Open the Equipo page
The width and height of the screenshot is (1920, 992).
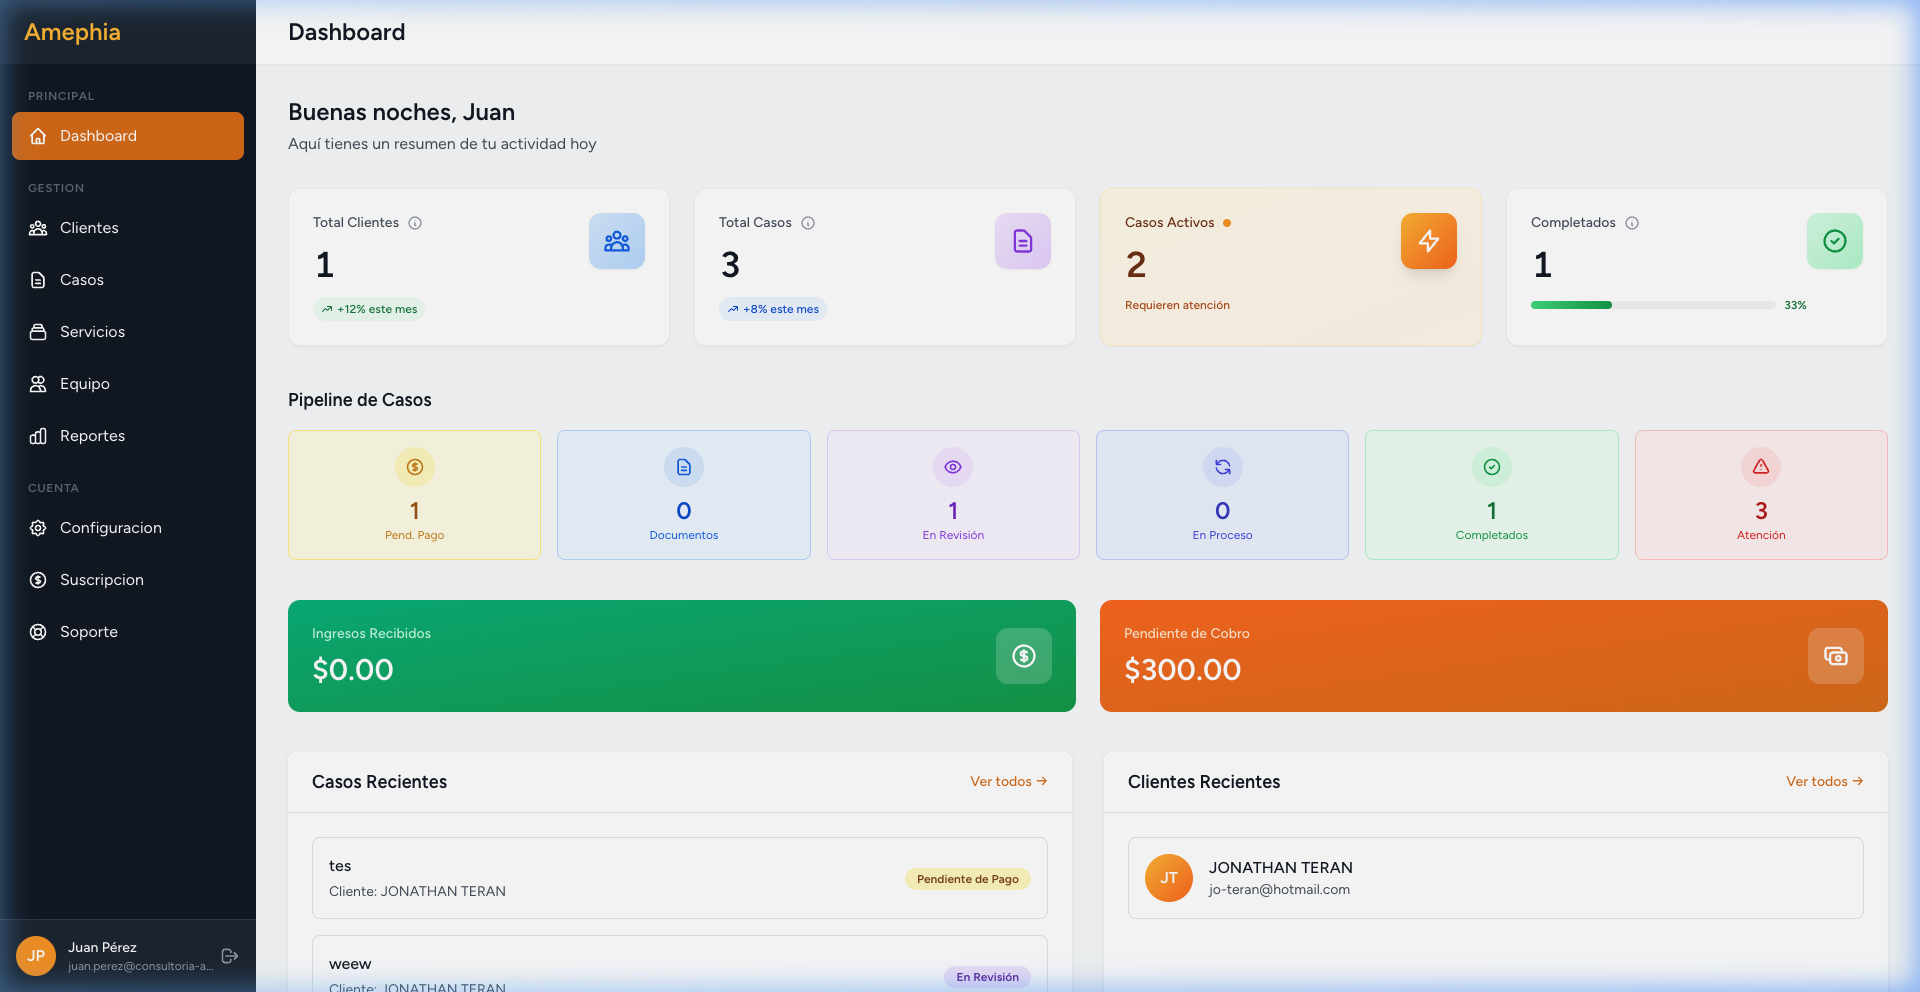[x=128, y=384]
